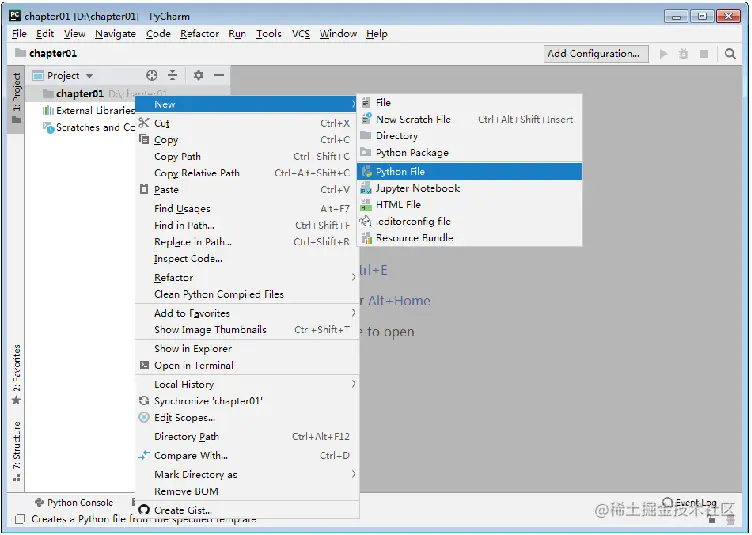The width and height of the screenshot is (752, 535).
Task: Select chapter01 root folder in tree
Action: click(x=80, y=93)
